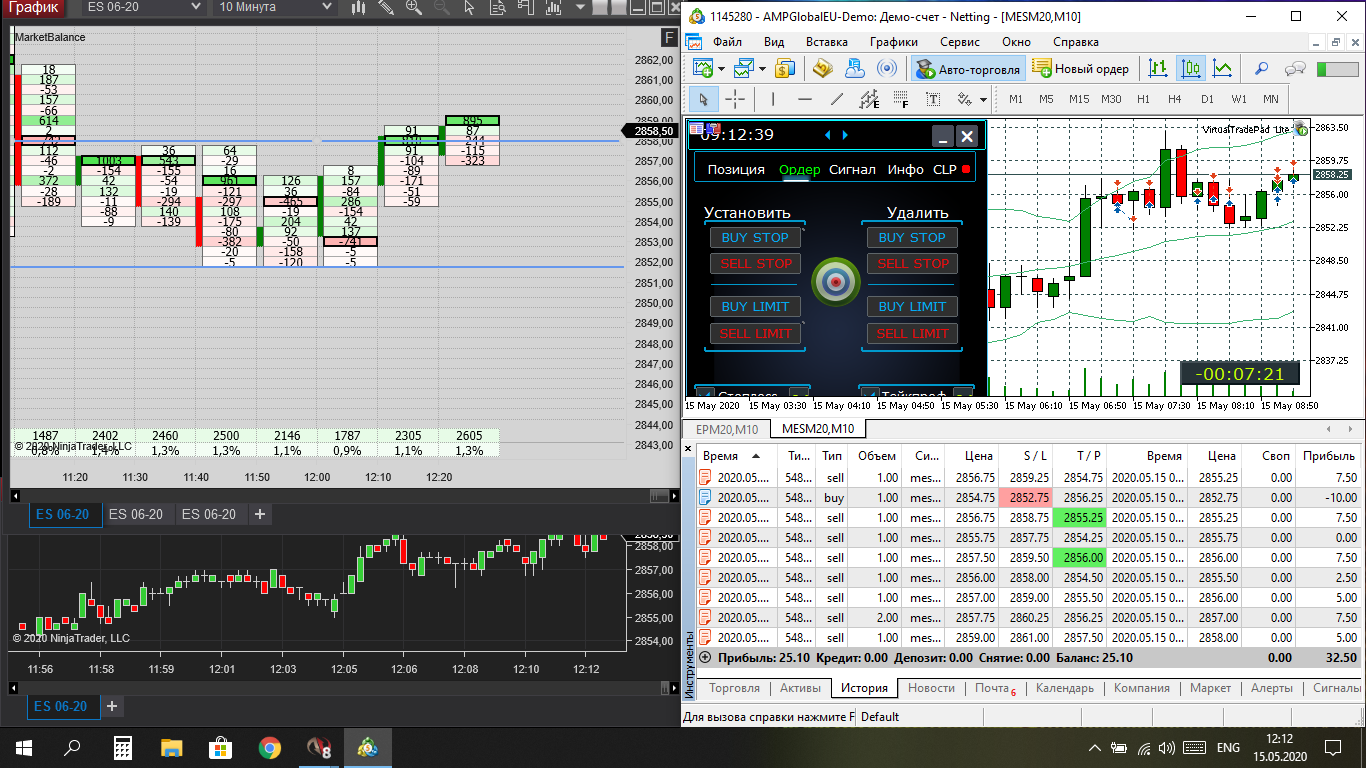This screenshot has height=768, width=1366.
Task: Open the Navigator folder icon in MetaTrader
Action: click(823, 69)
